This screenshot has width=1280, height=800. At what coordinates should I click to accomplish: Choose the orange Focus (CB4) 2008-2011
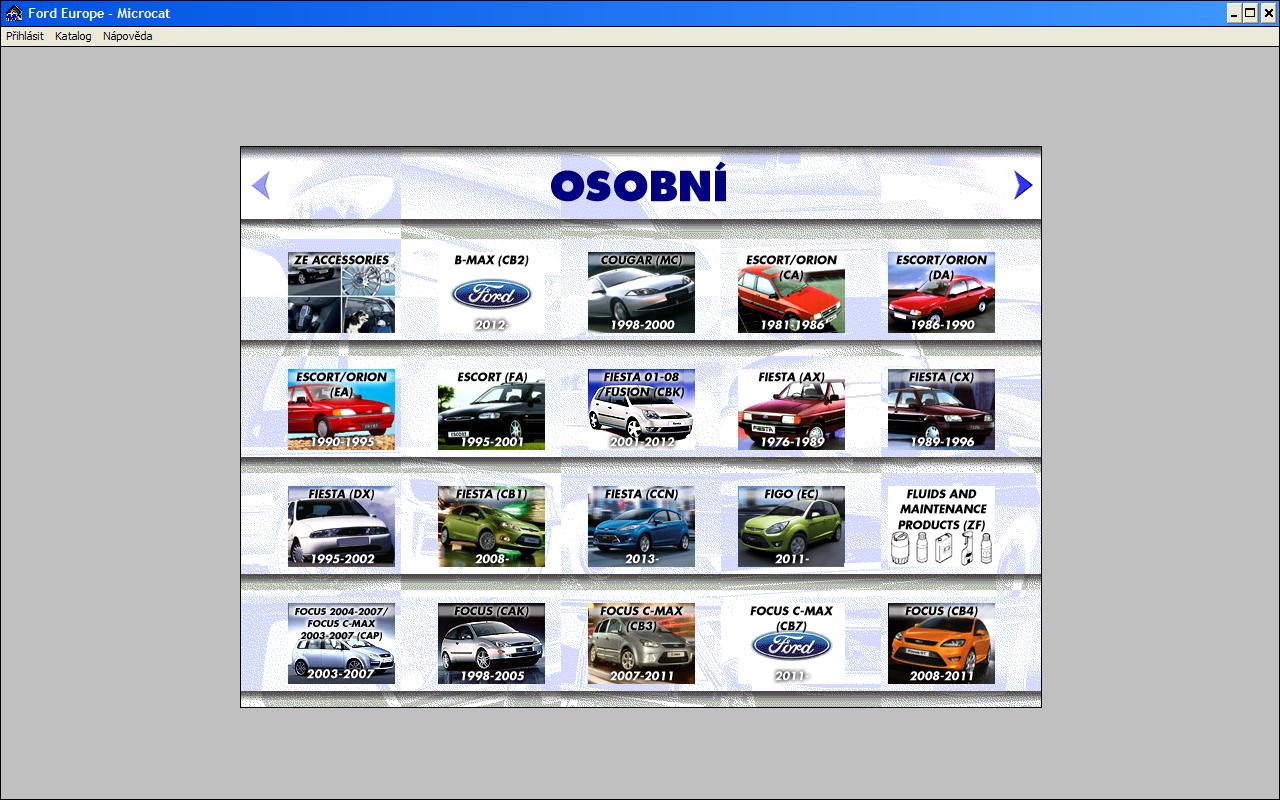[x=941, y=643]
